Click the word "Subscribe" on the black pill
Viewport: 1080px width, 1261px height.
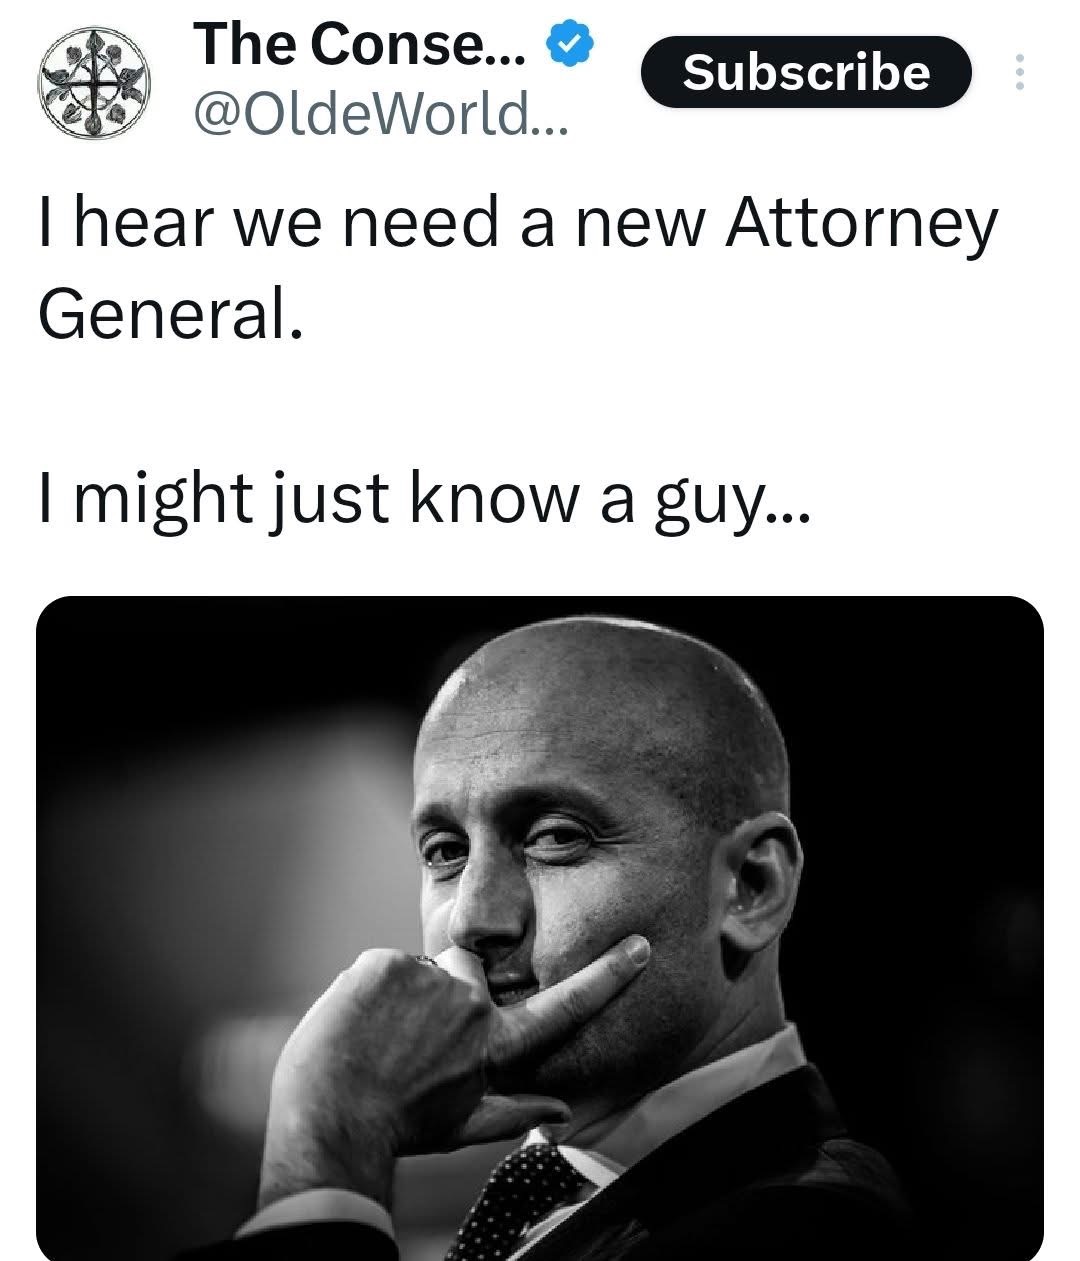(x=806, y=72)
